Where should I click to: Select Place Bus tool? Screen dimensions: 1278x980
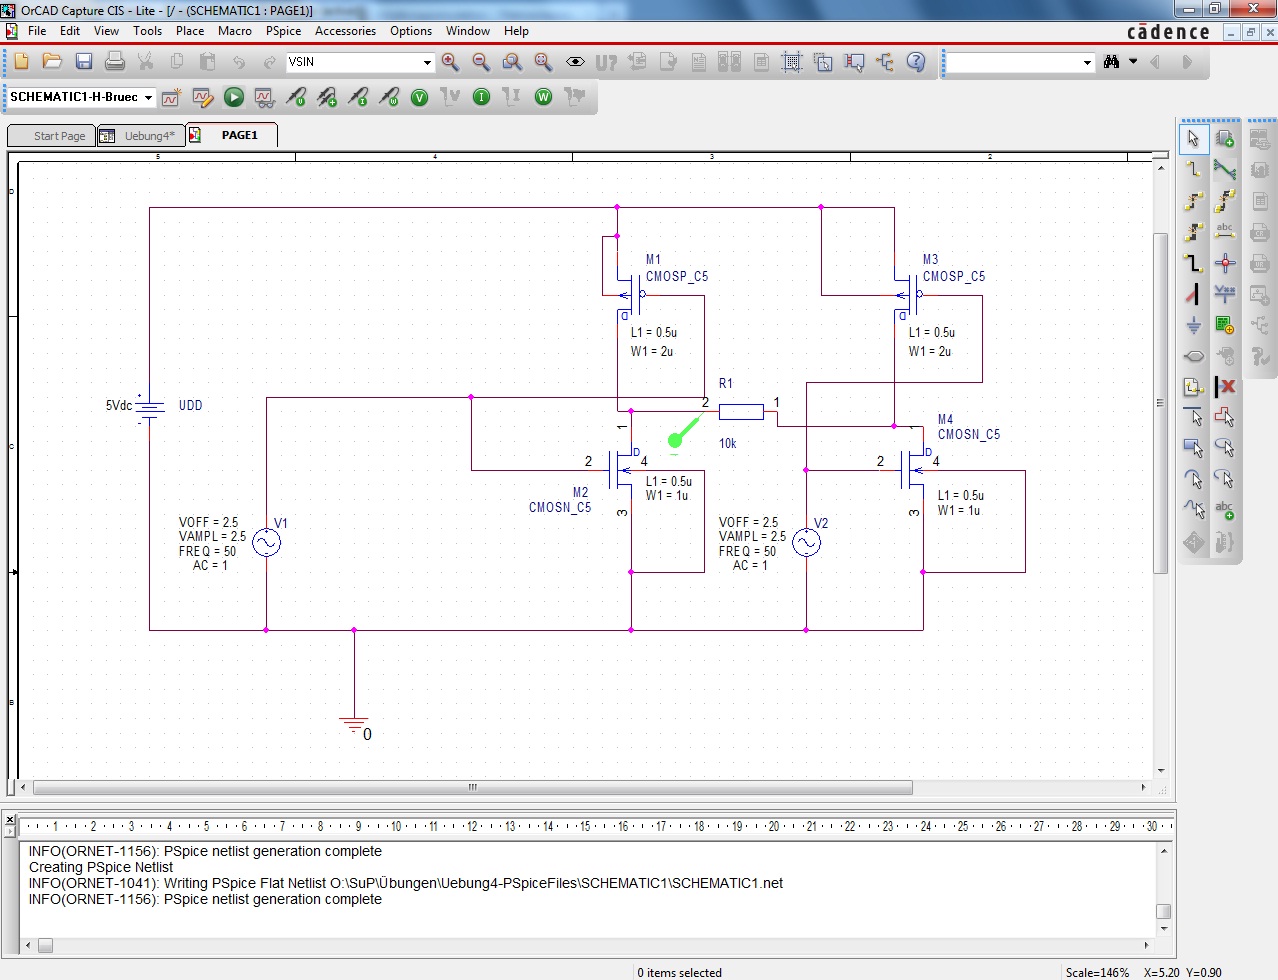1194,263
